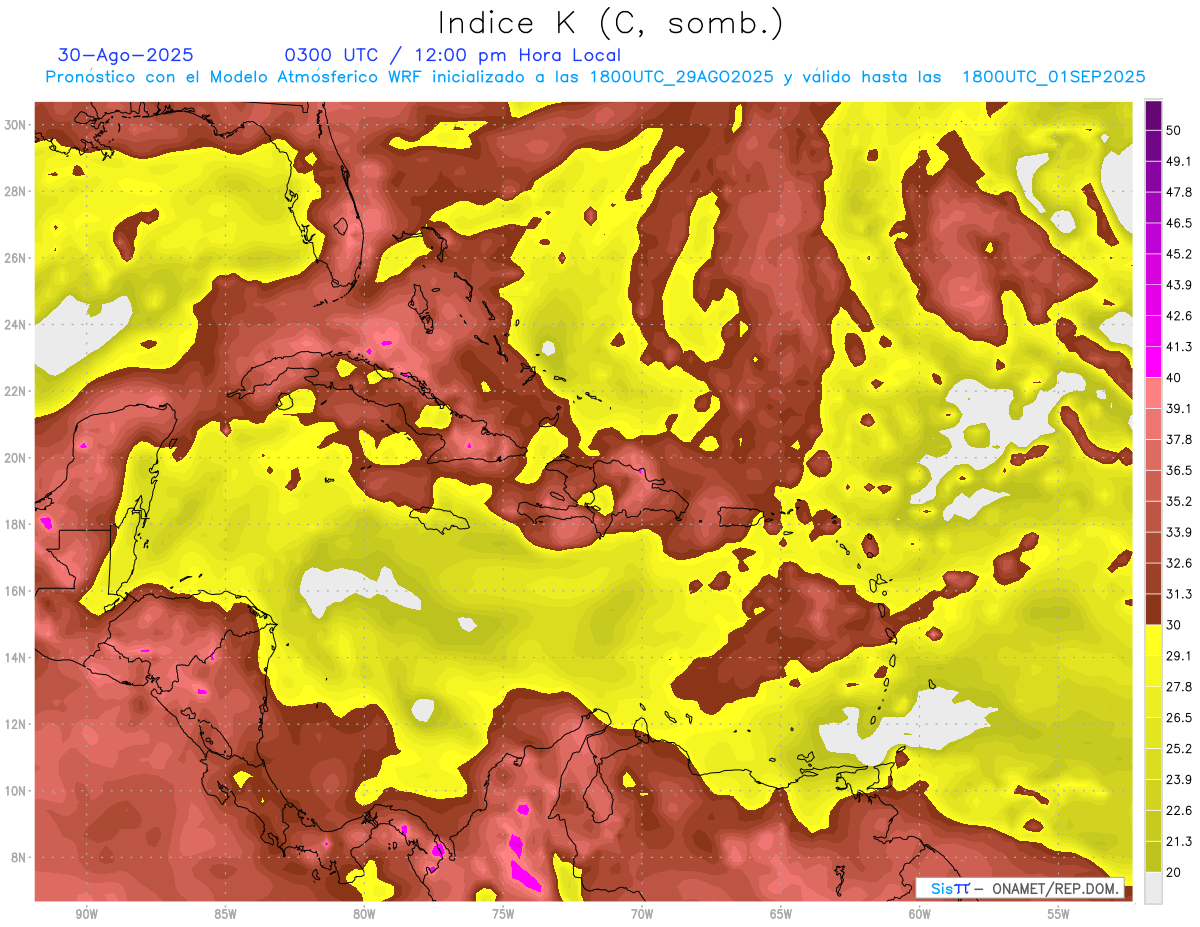Pick the gray colorbar segment below 20

tap(1153, 888)
